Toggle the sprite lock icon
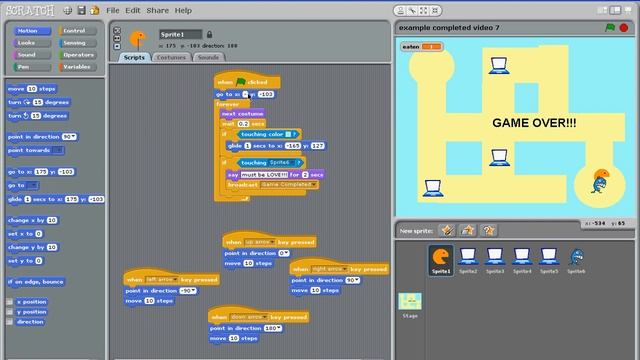 click(209, 34)
